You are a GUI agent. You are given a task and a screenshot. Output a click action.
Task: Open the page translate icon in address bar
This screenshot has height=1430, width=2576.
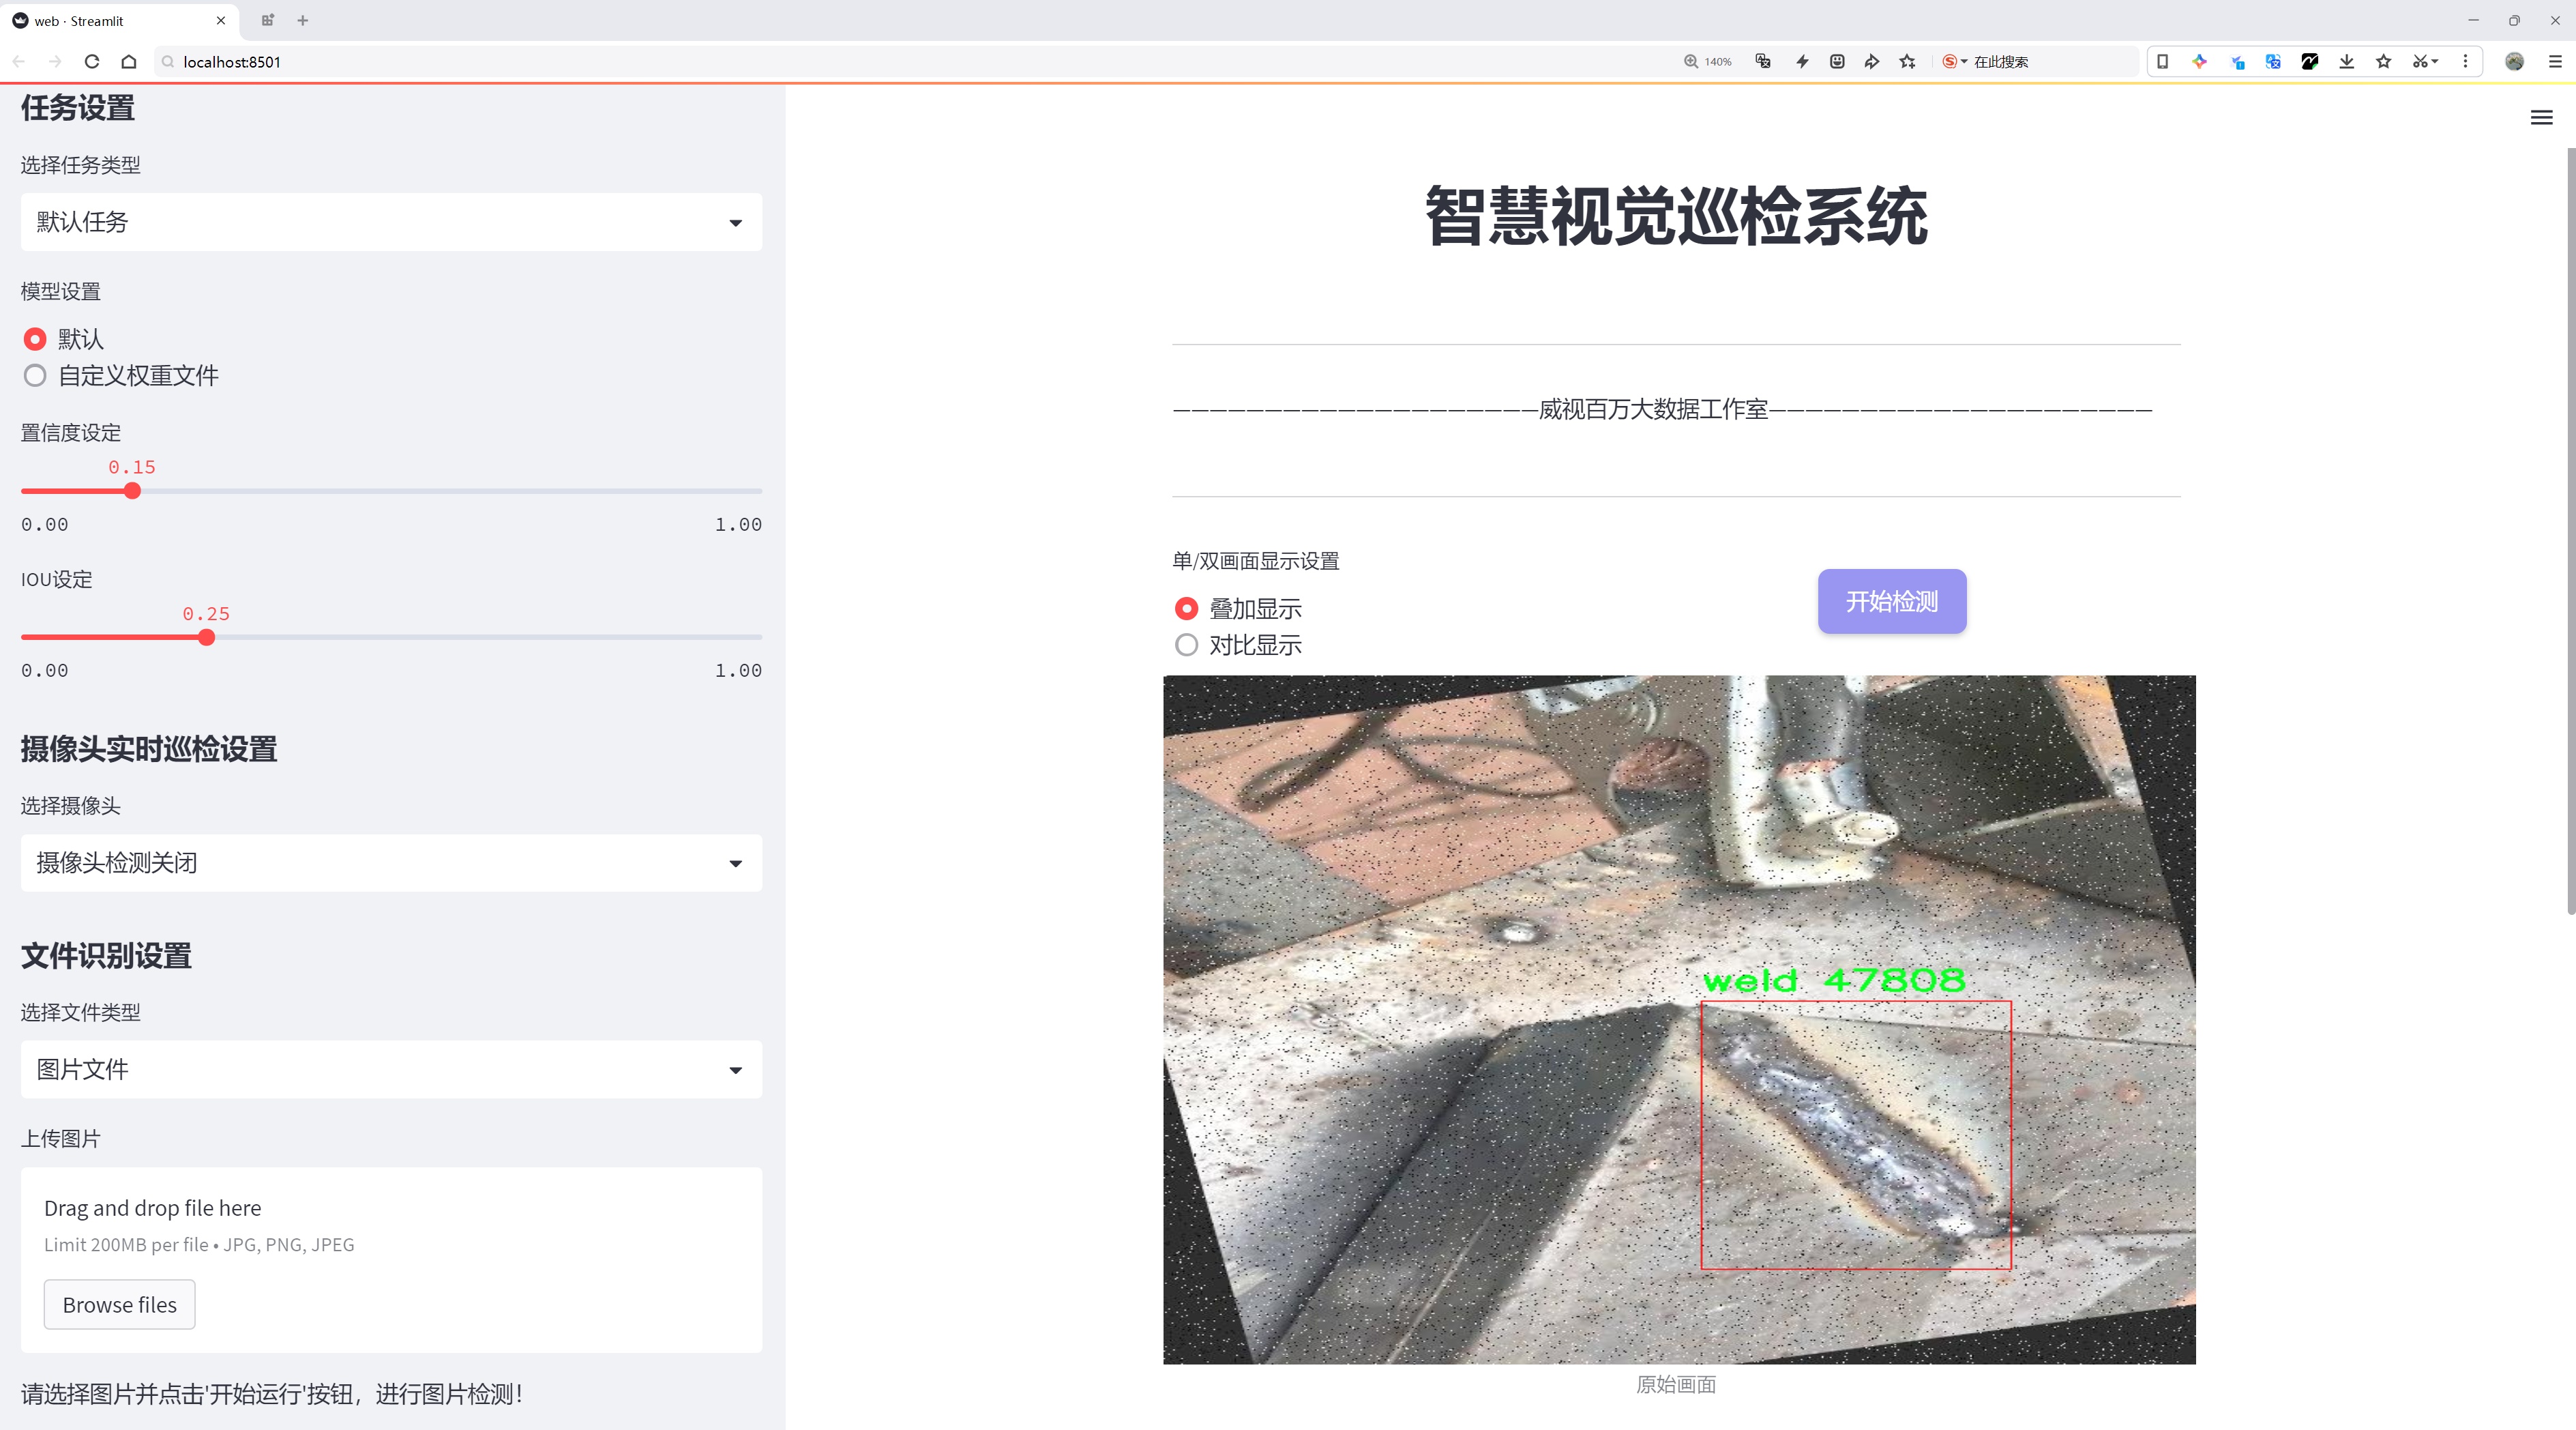[x=1763, y=62]
